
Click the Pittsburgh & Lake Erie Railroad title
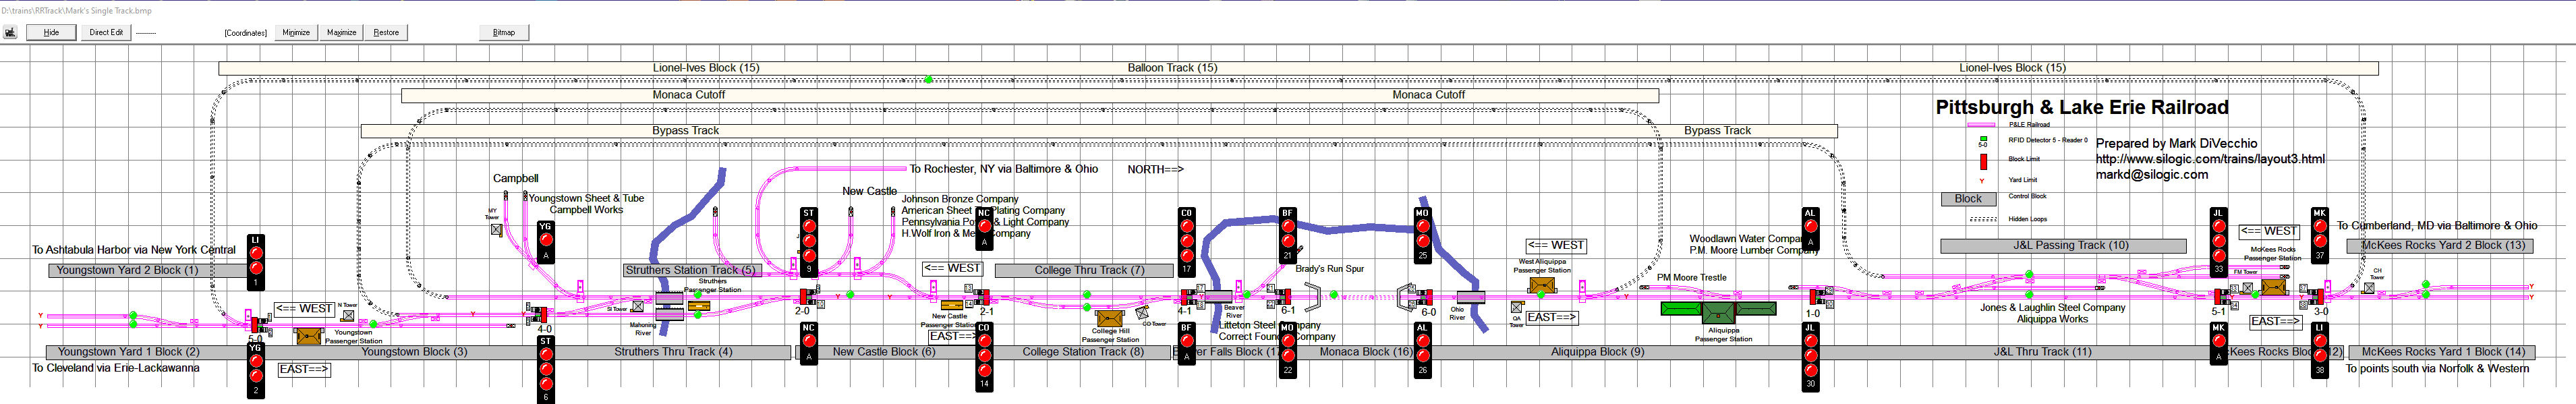[2082, 107]
